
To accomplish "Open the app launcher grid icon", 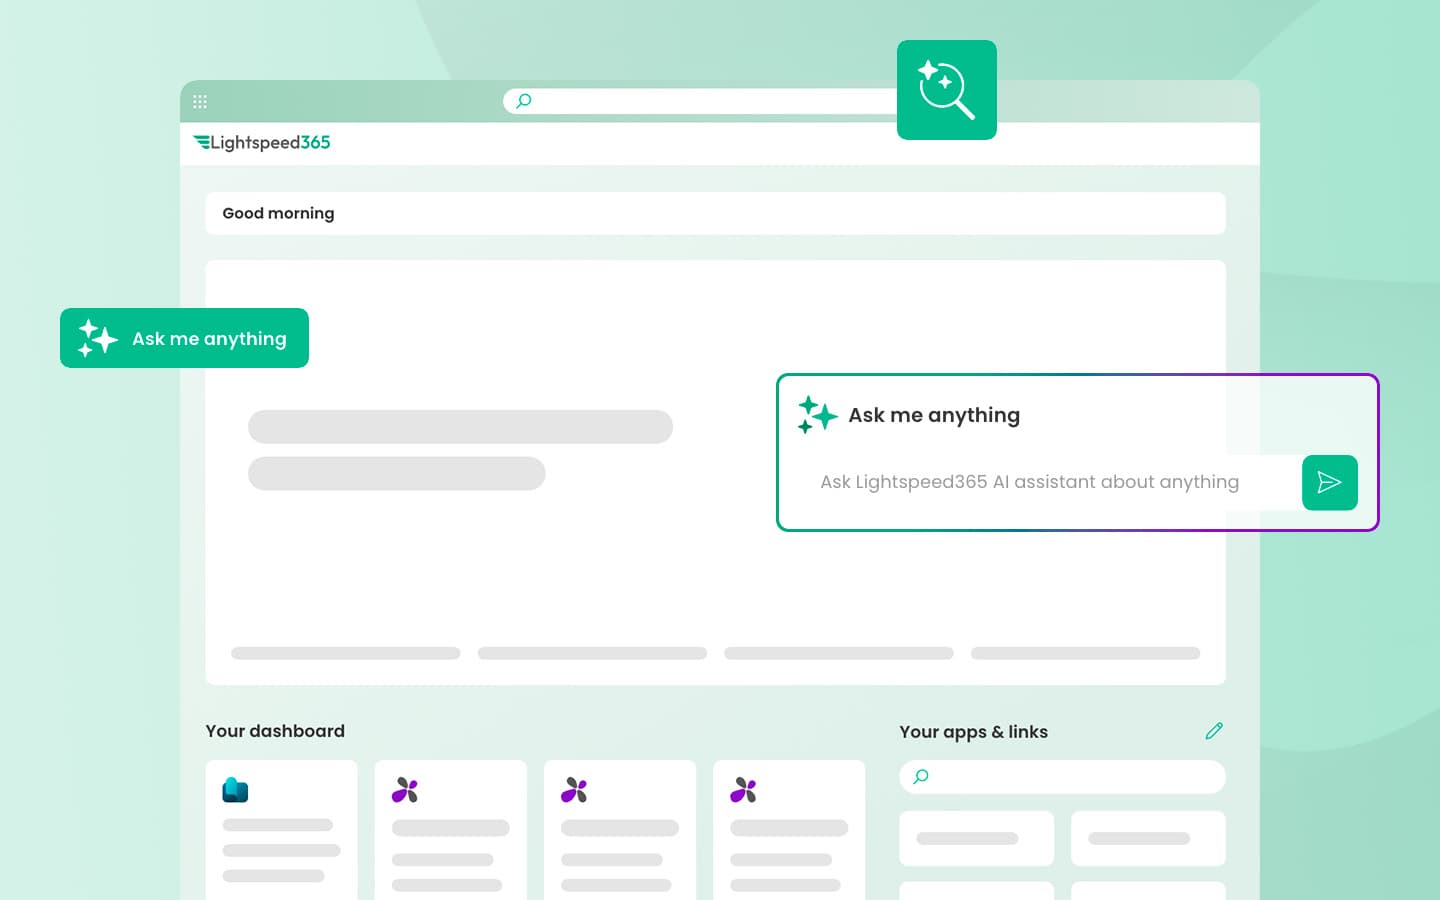I will (x=200, y=102).
